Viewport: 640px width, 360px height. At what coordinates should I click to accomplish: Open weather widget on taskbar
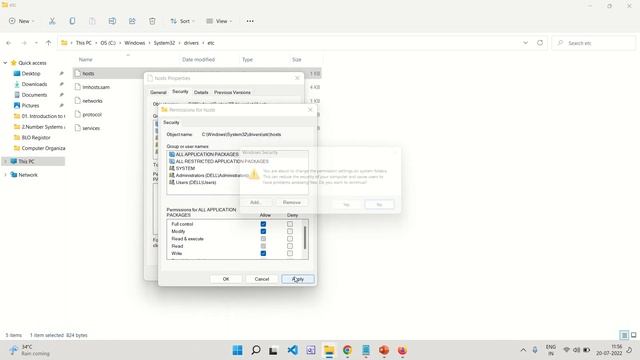pyautogui.click(x=29, y=350)
